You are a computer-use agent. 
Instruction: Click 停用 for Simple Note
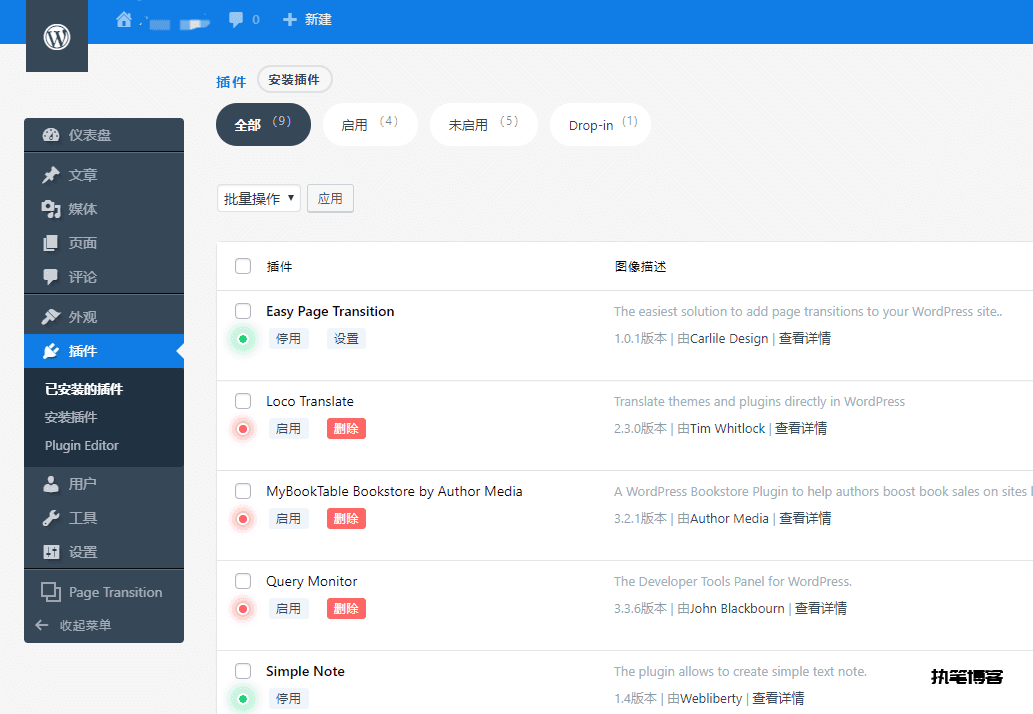289,699
